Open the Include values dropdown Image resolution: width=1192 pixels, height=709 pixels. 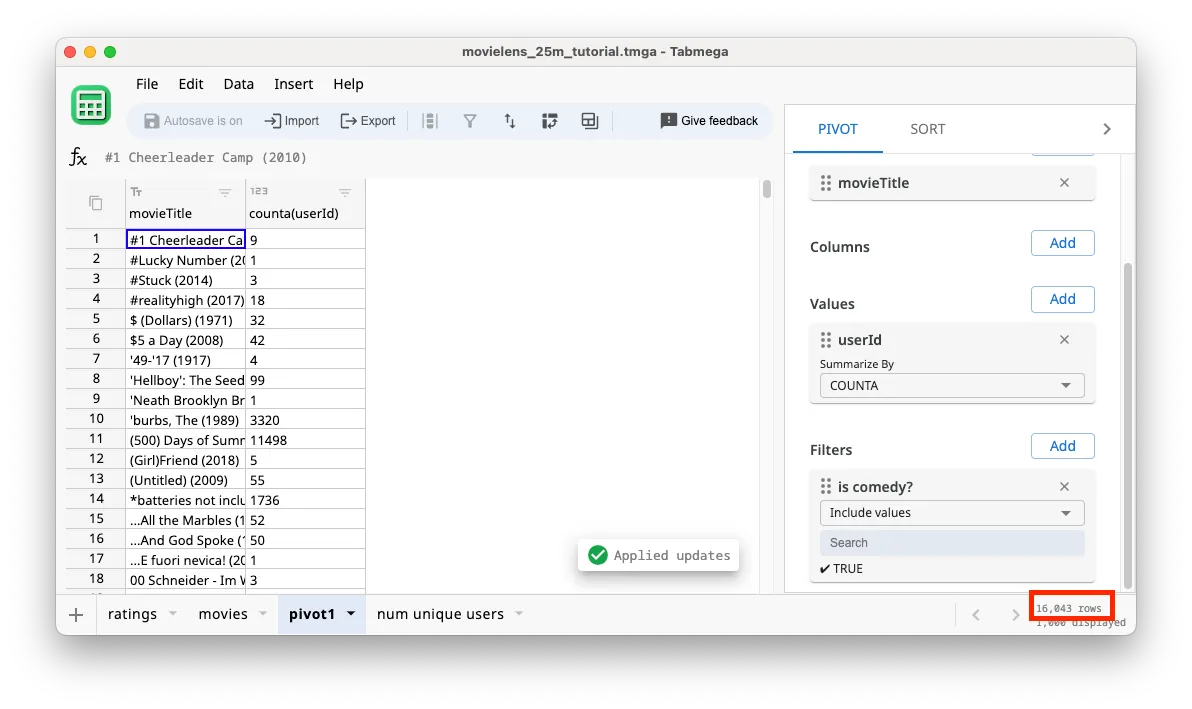click(x=950, y=512)
